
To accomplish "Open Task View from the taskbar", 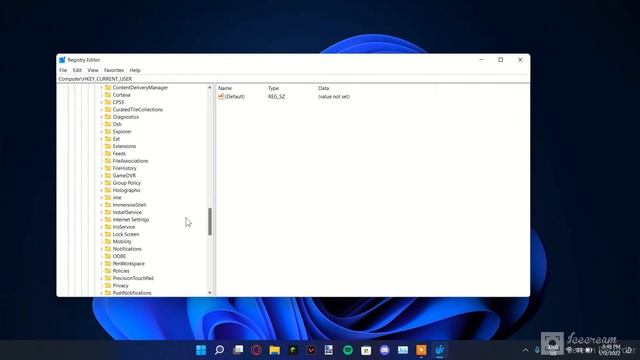I will 238,350.
